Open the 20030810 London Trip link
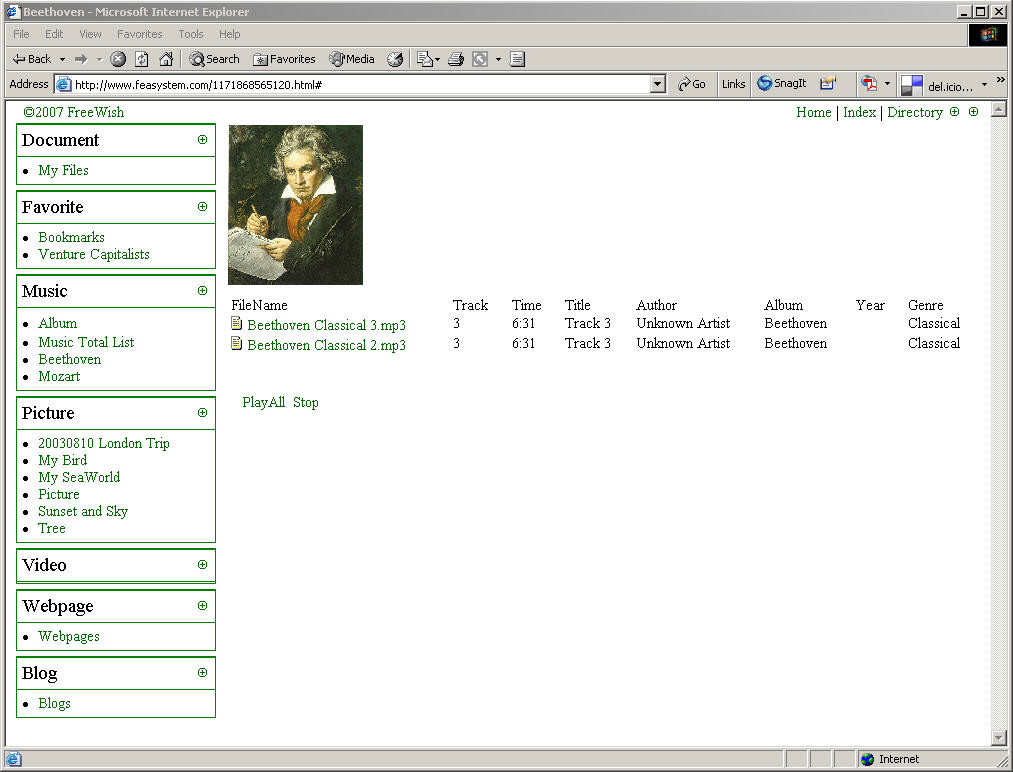 pyautogui.click(x=103, y=443)
